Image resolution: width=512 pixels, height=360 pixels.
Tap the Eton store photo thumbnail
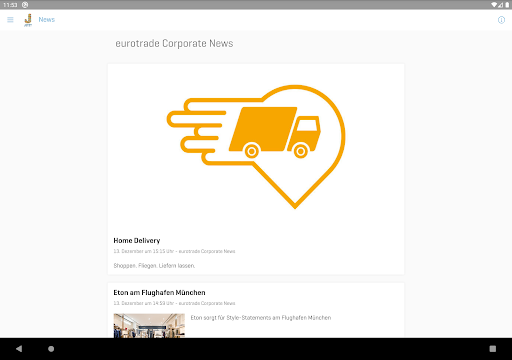click(149, 325)
